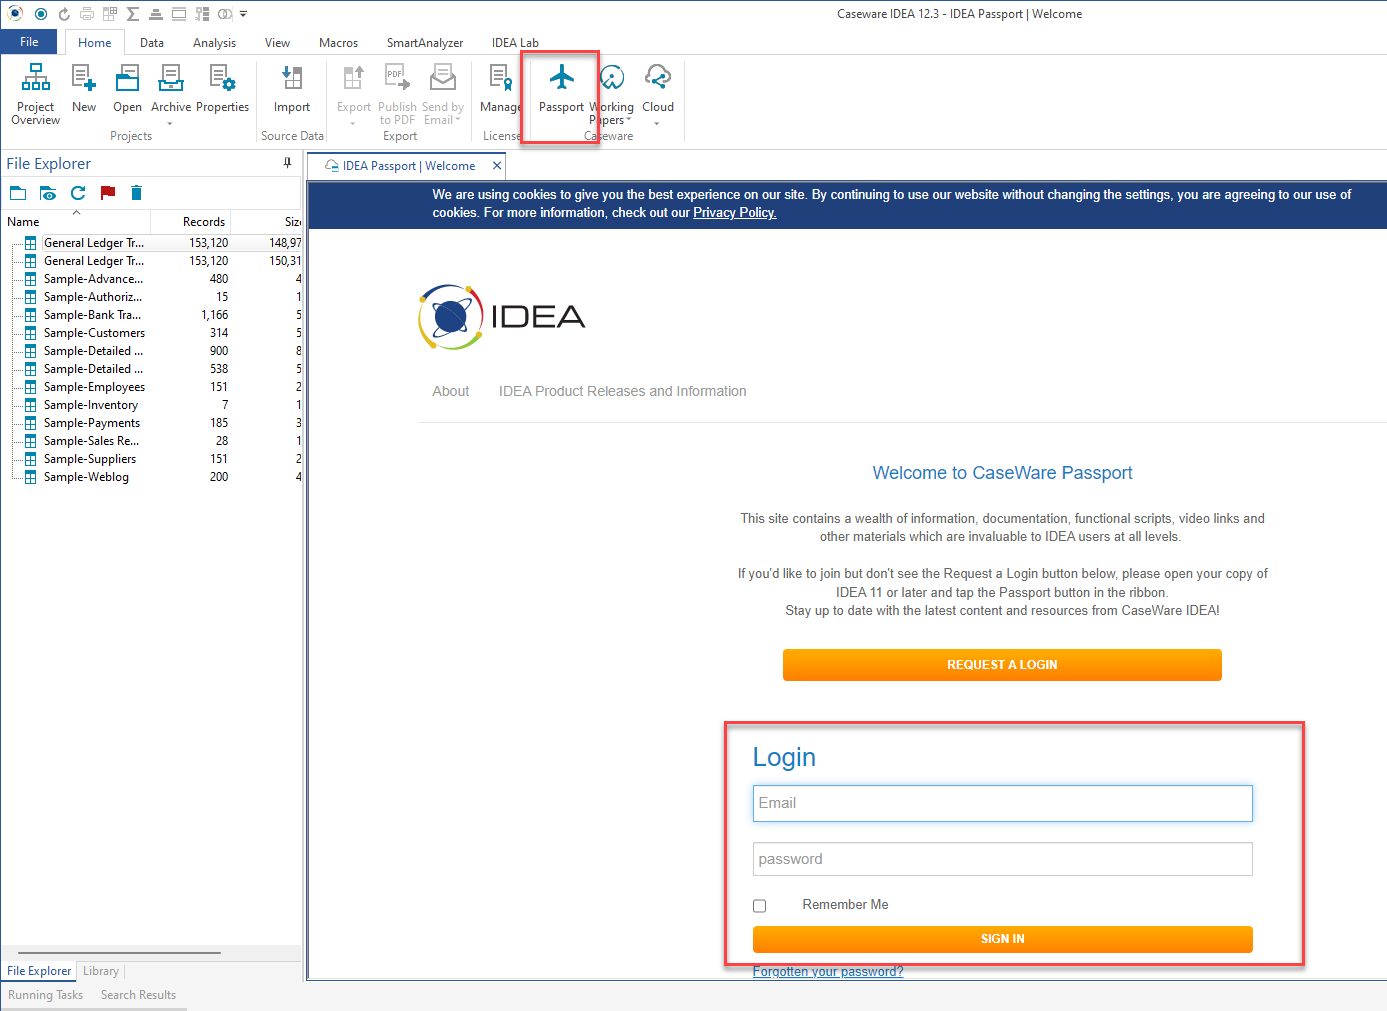Click the Cloud ribbon icon
Image resolution: width=1387 pixels, height=1011 pixels.
(x=658, y=77)
